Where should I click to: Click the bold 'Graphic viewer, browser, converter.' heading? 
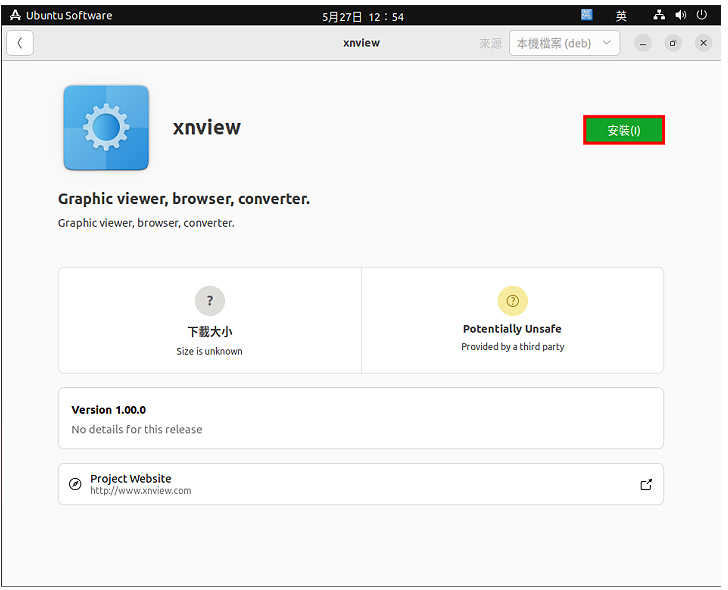point(185,201)
